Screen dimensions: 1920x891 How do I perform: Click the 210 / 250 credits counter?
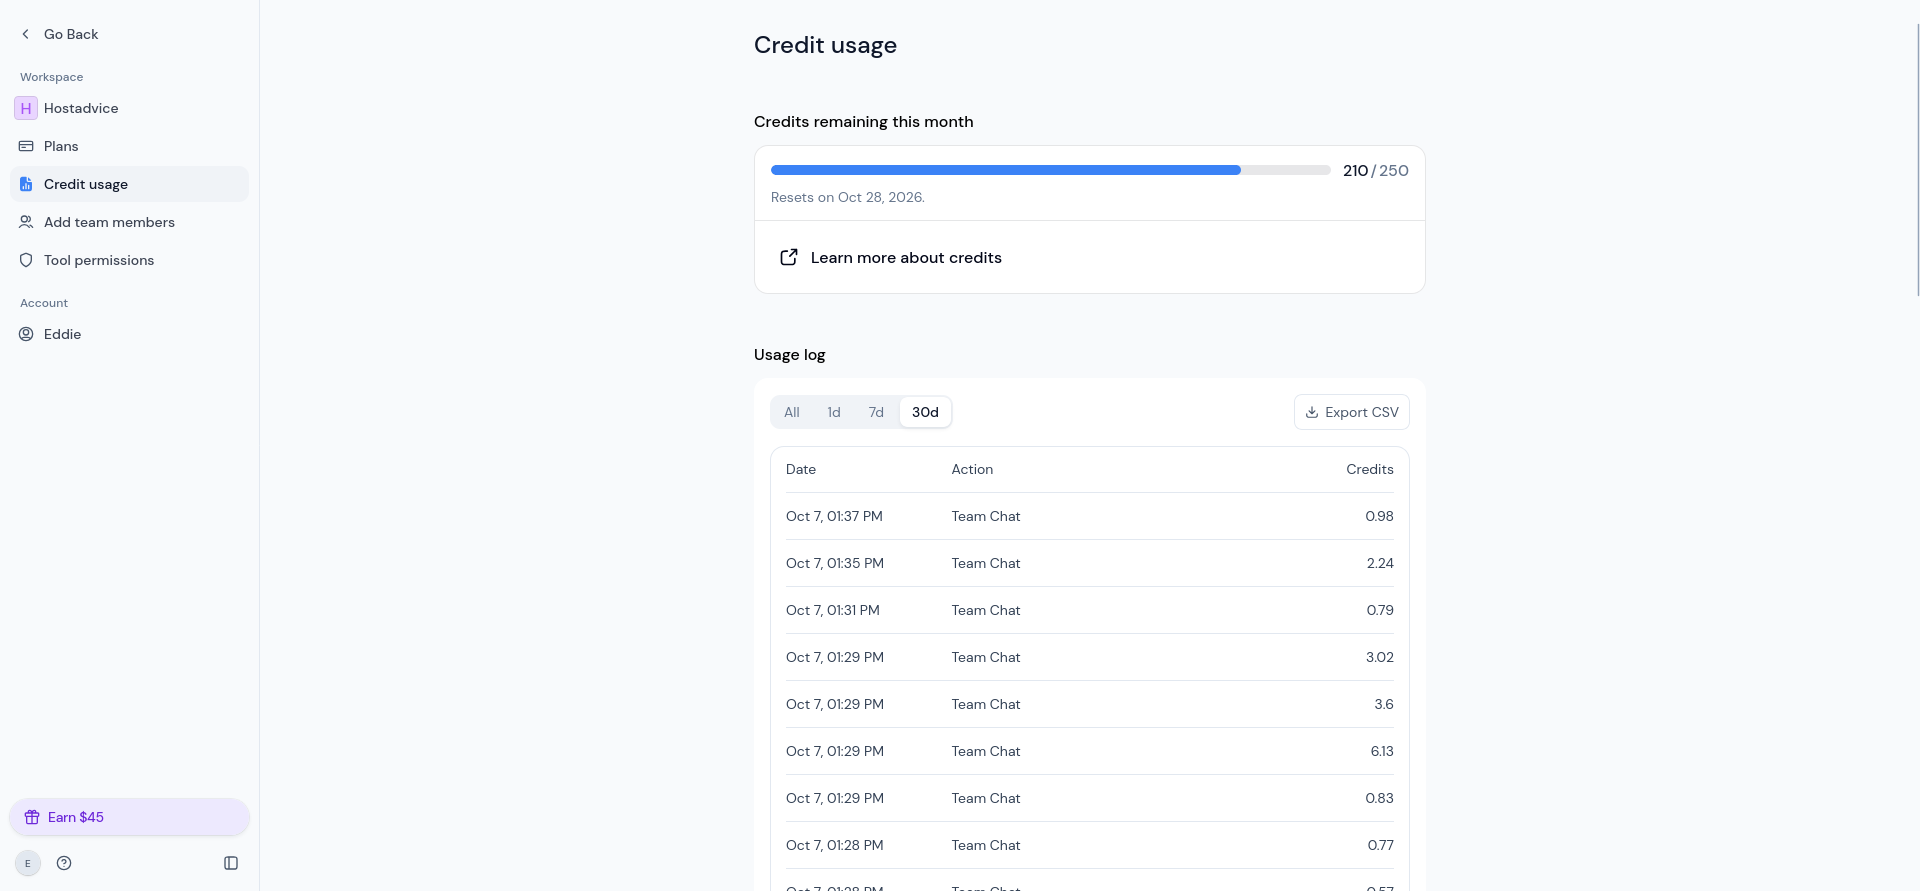pyautogui.click(x=1376, y=170)
